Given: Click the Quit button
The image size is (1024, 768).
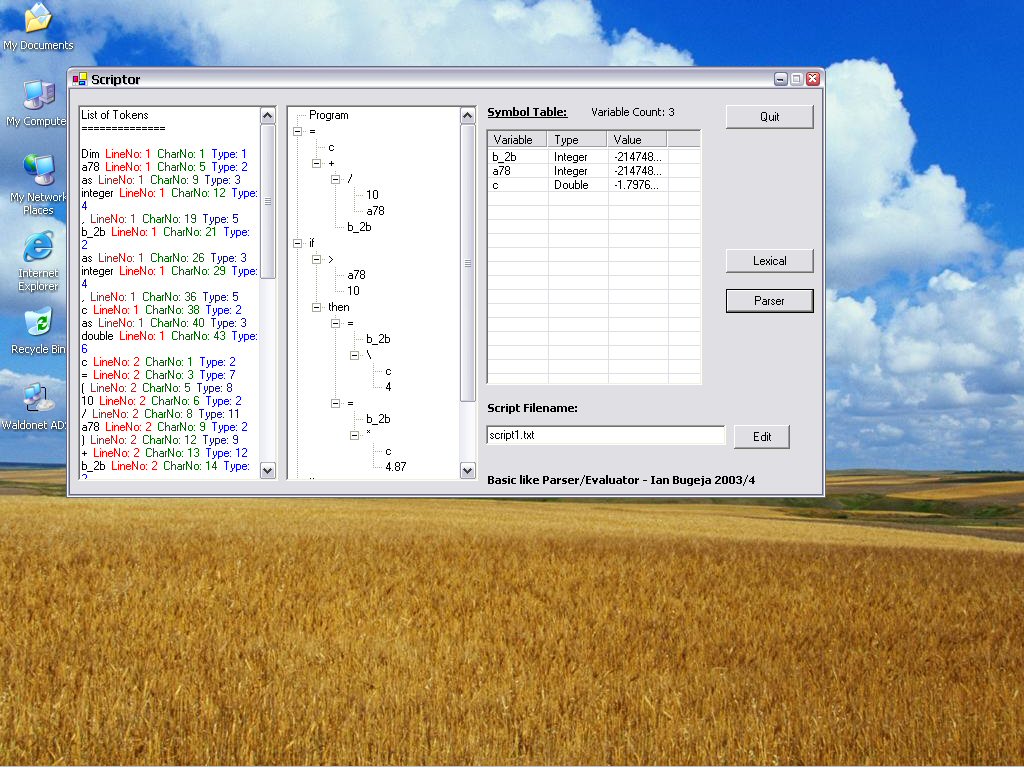Looking at the screenshot, I should tap(769, 117).
